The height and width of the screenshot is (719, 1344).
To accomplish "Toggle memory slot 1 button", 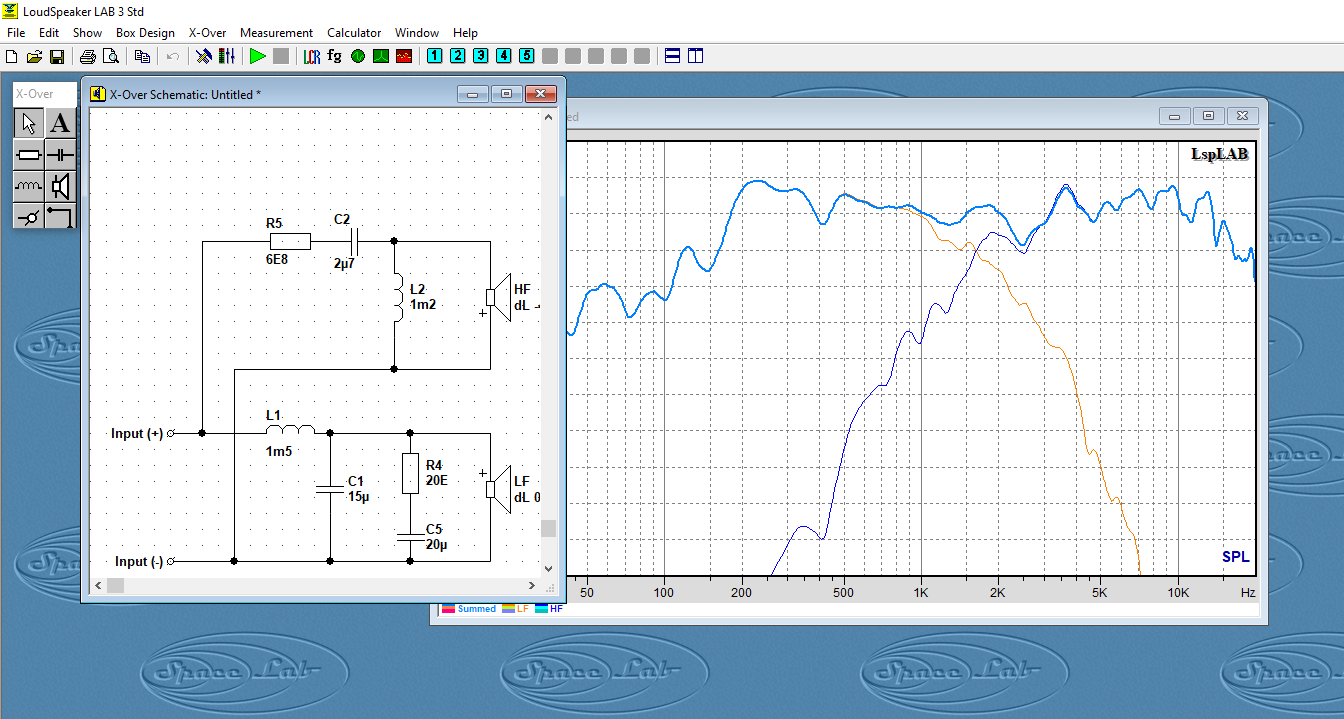I will click(434, 56).
